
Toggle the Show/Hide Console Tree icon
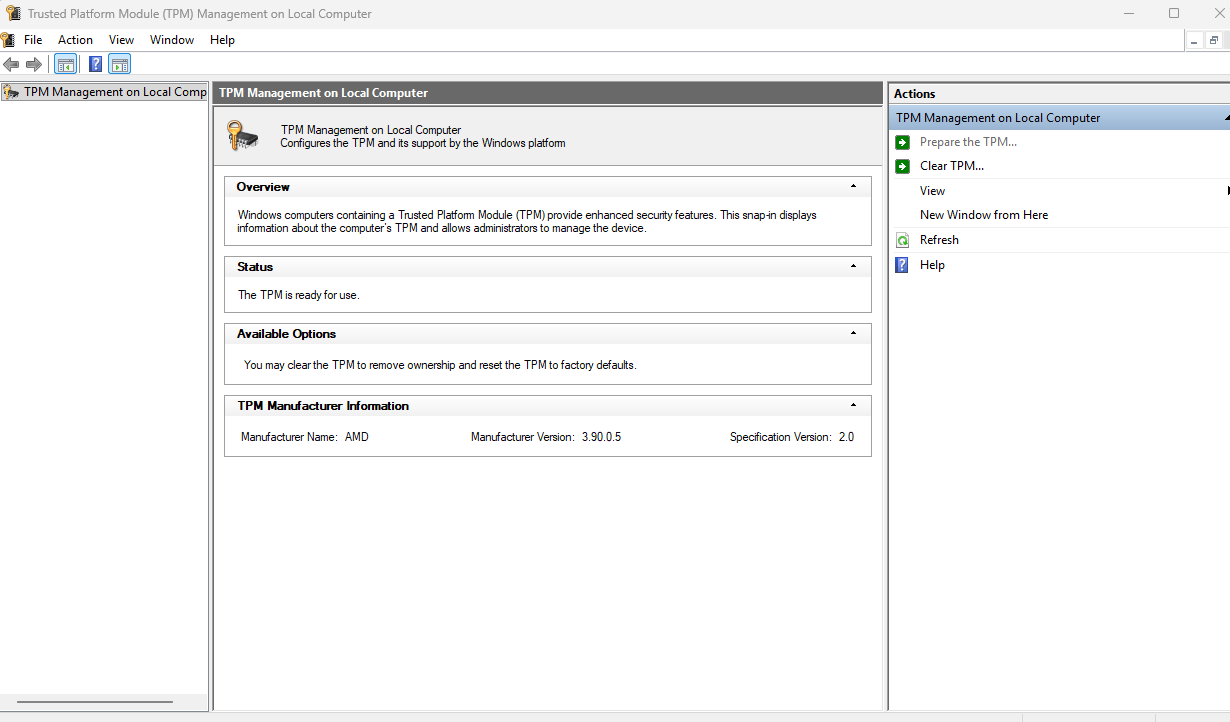(x=65, y=65)
